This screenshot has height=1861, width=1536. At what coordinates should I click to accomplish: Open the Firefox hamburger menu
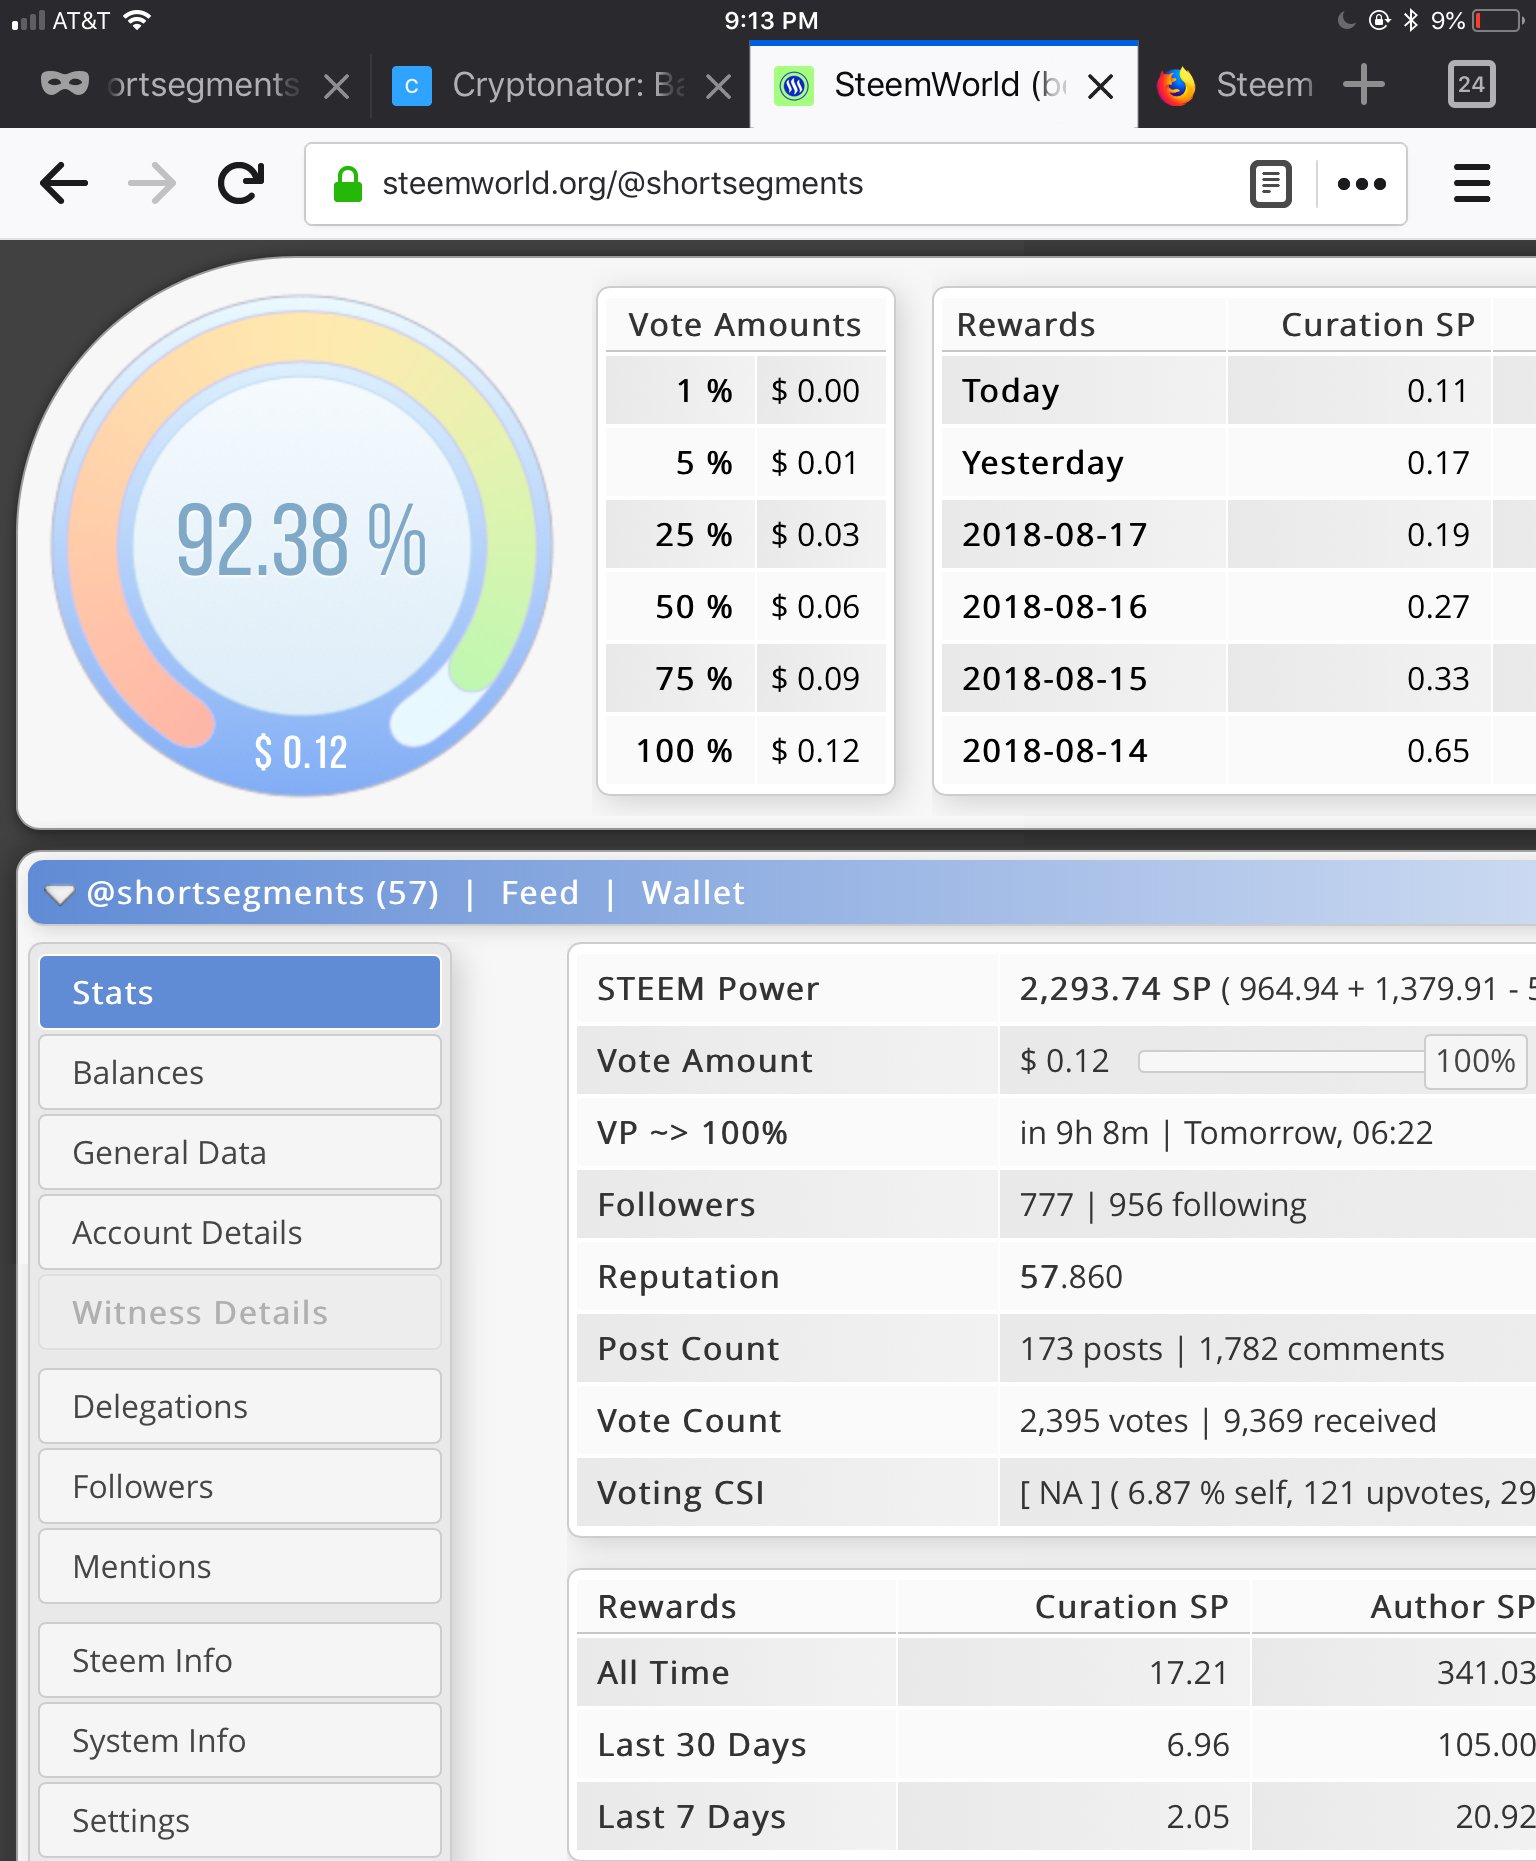pyautogui.click(x=1472, y=184)
